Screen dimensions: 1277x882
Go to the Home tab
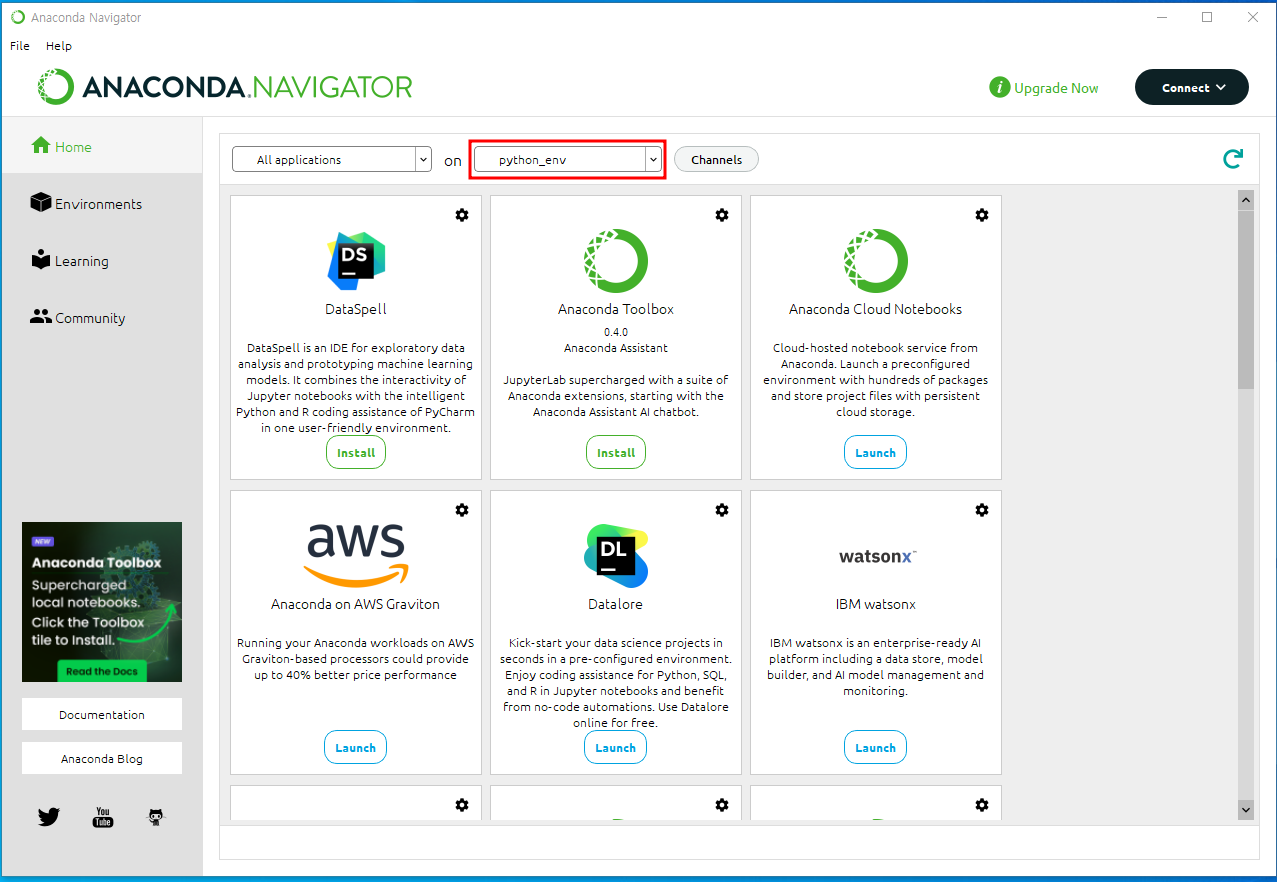101,146
